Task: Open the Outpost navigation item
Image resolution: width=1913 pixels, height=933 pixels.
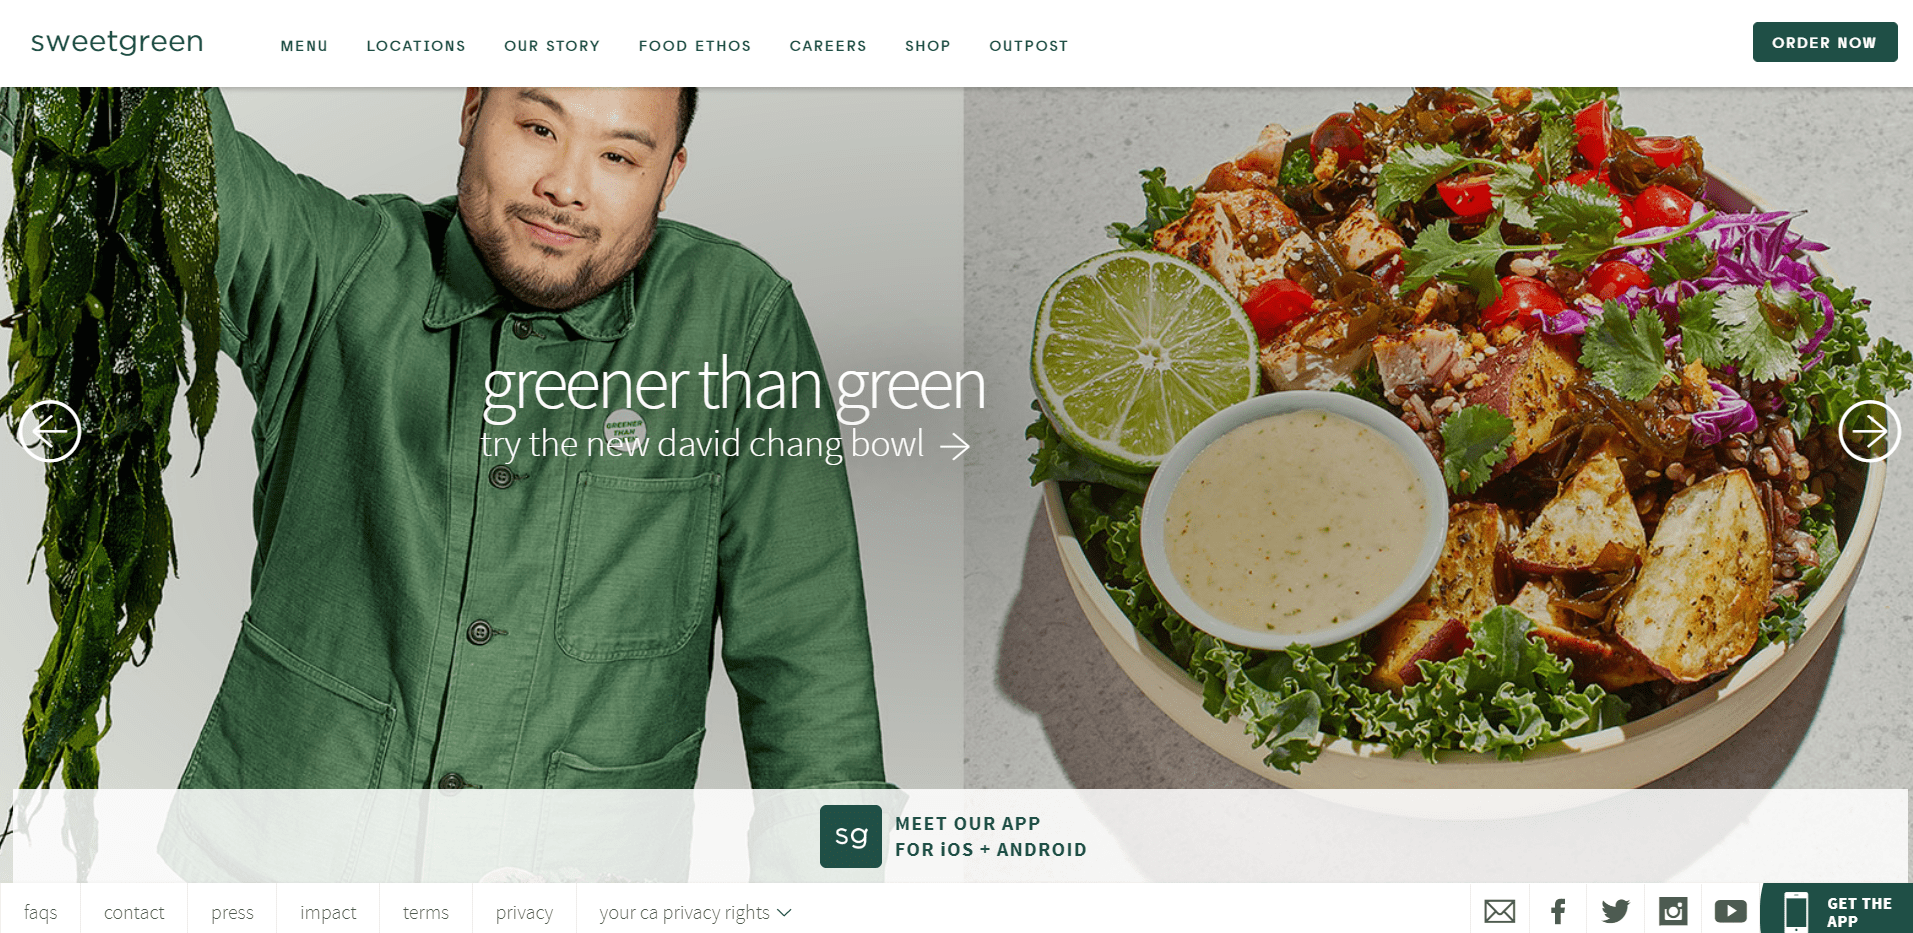Action: 1028,46
